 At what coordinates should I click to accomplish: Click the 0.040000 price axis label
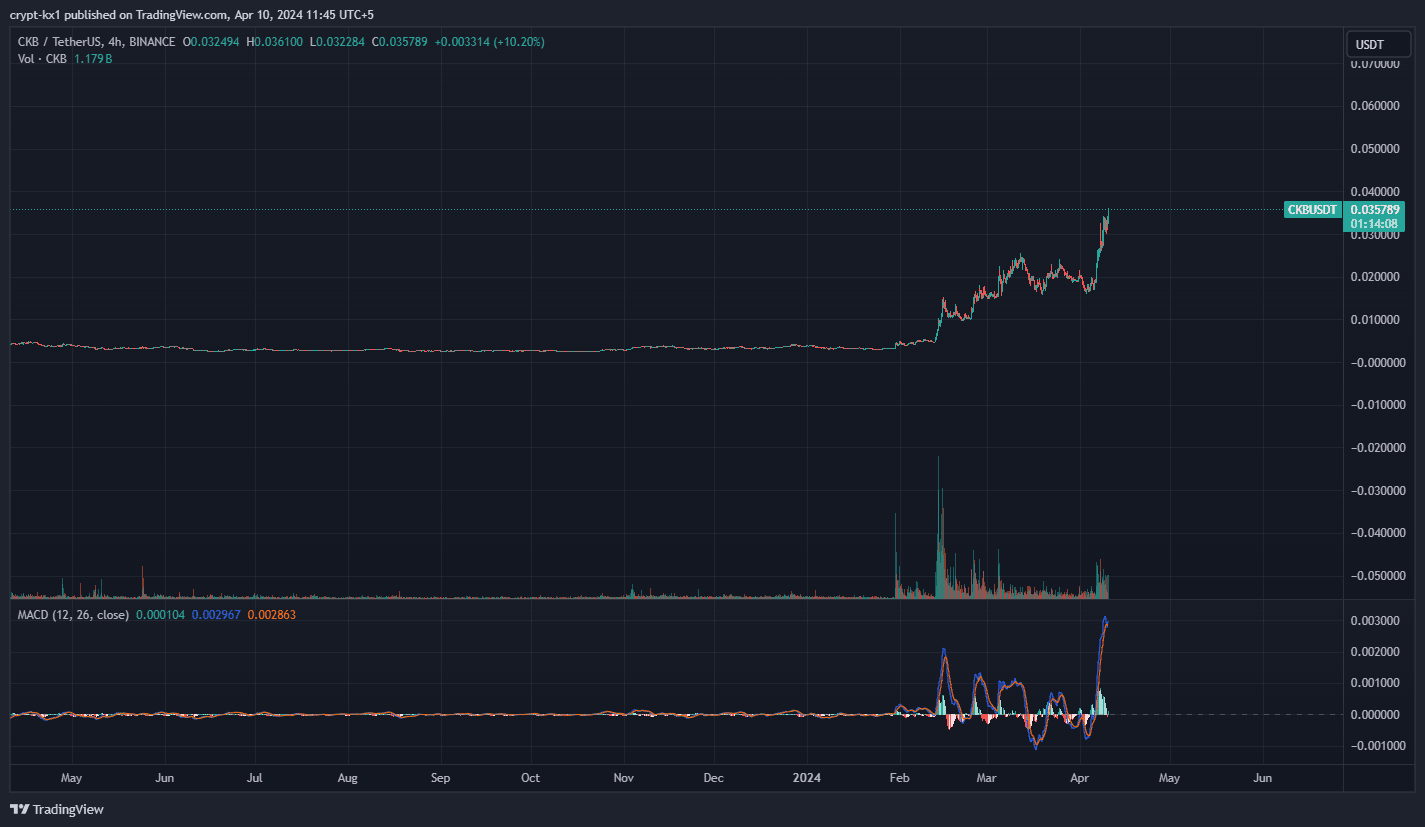point(1375,191)
